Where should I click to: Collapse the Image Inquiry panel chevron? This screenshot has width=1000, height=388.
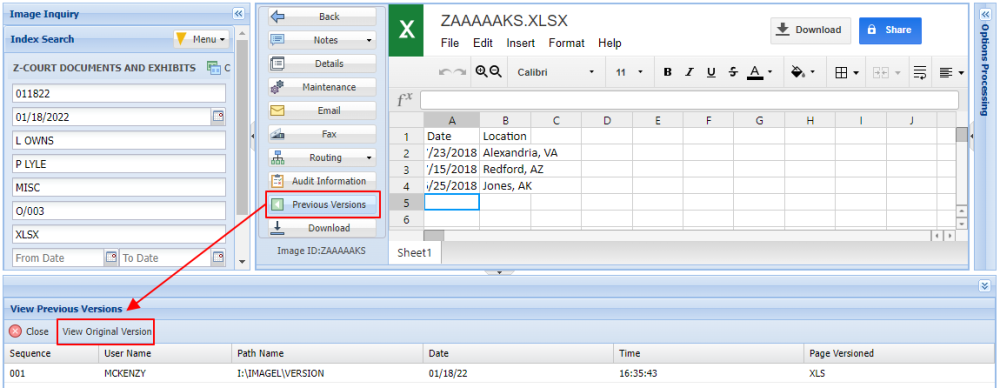tap(238, 13)
